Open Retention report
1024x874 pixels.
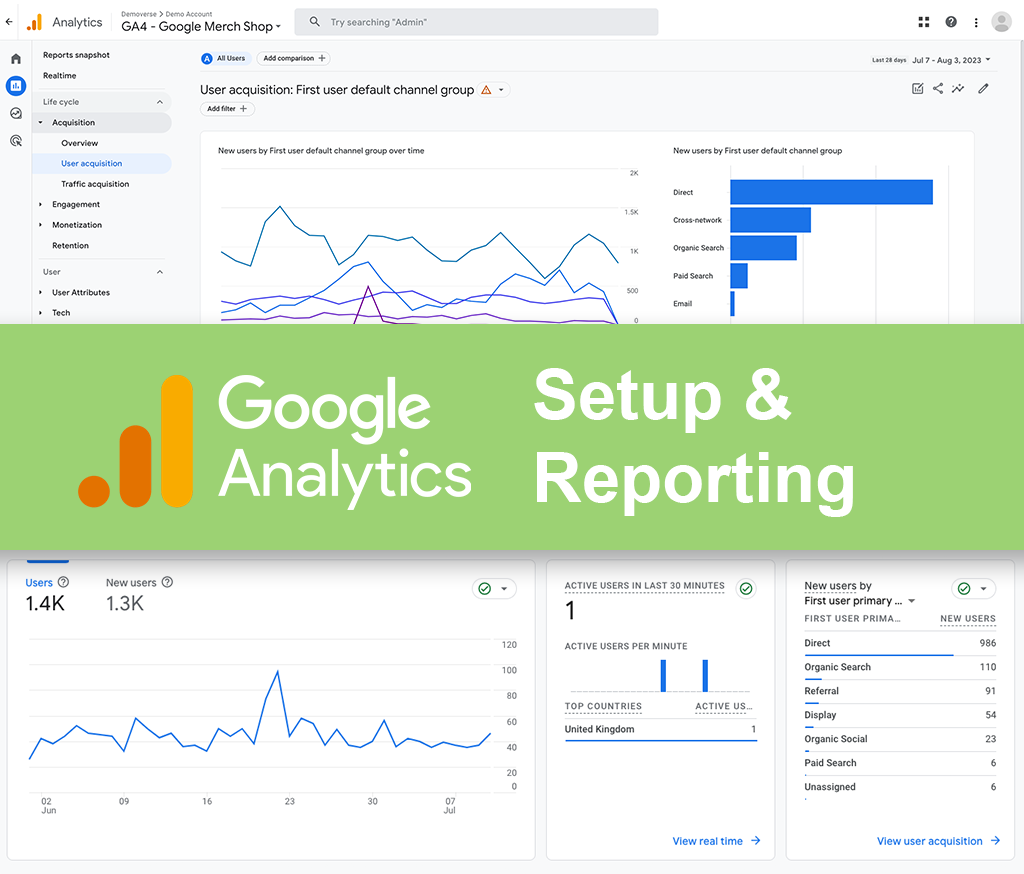pos(71,246)
